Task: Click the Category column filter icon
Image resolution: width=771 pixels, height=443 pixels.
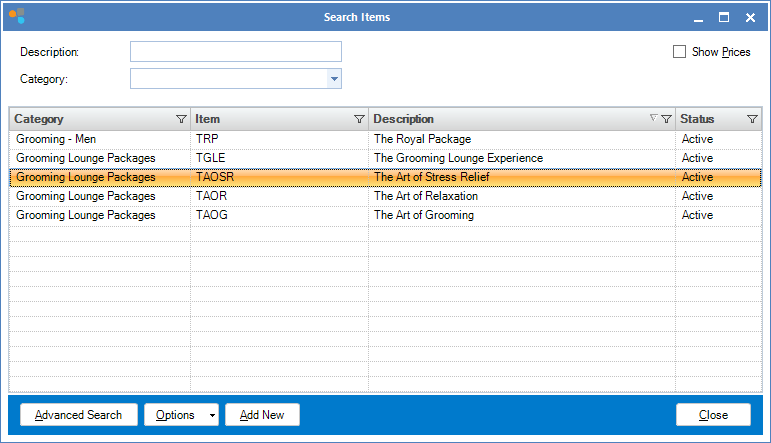Action: coord(181,119)
